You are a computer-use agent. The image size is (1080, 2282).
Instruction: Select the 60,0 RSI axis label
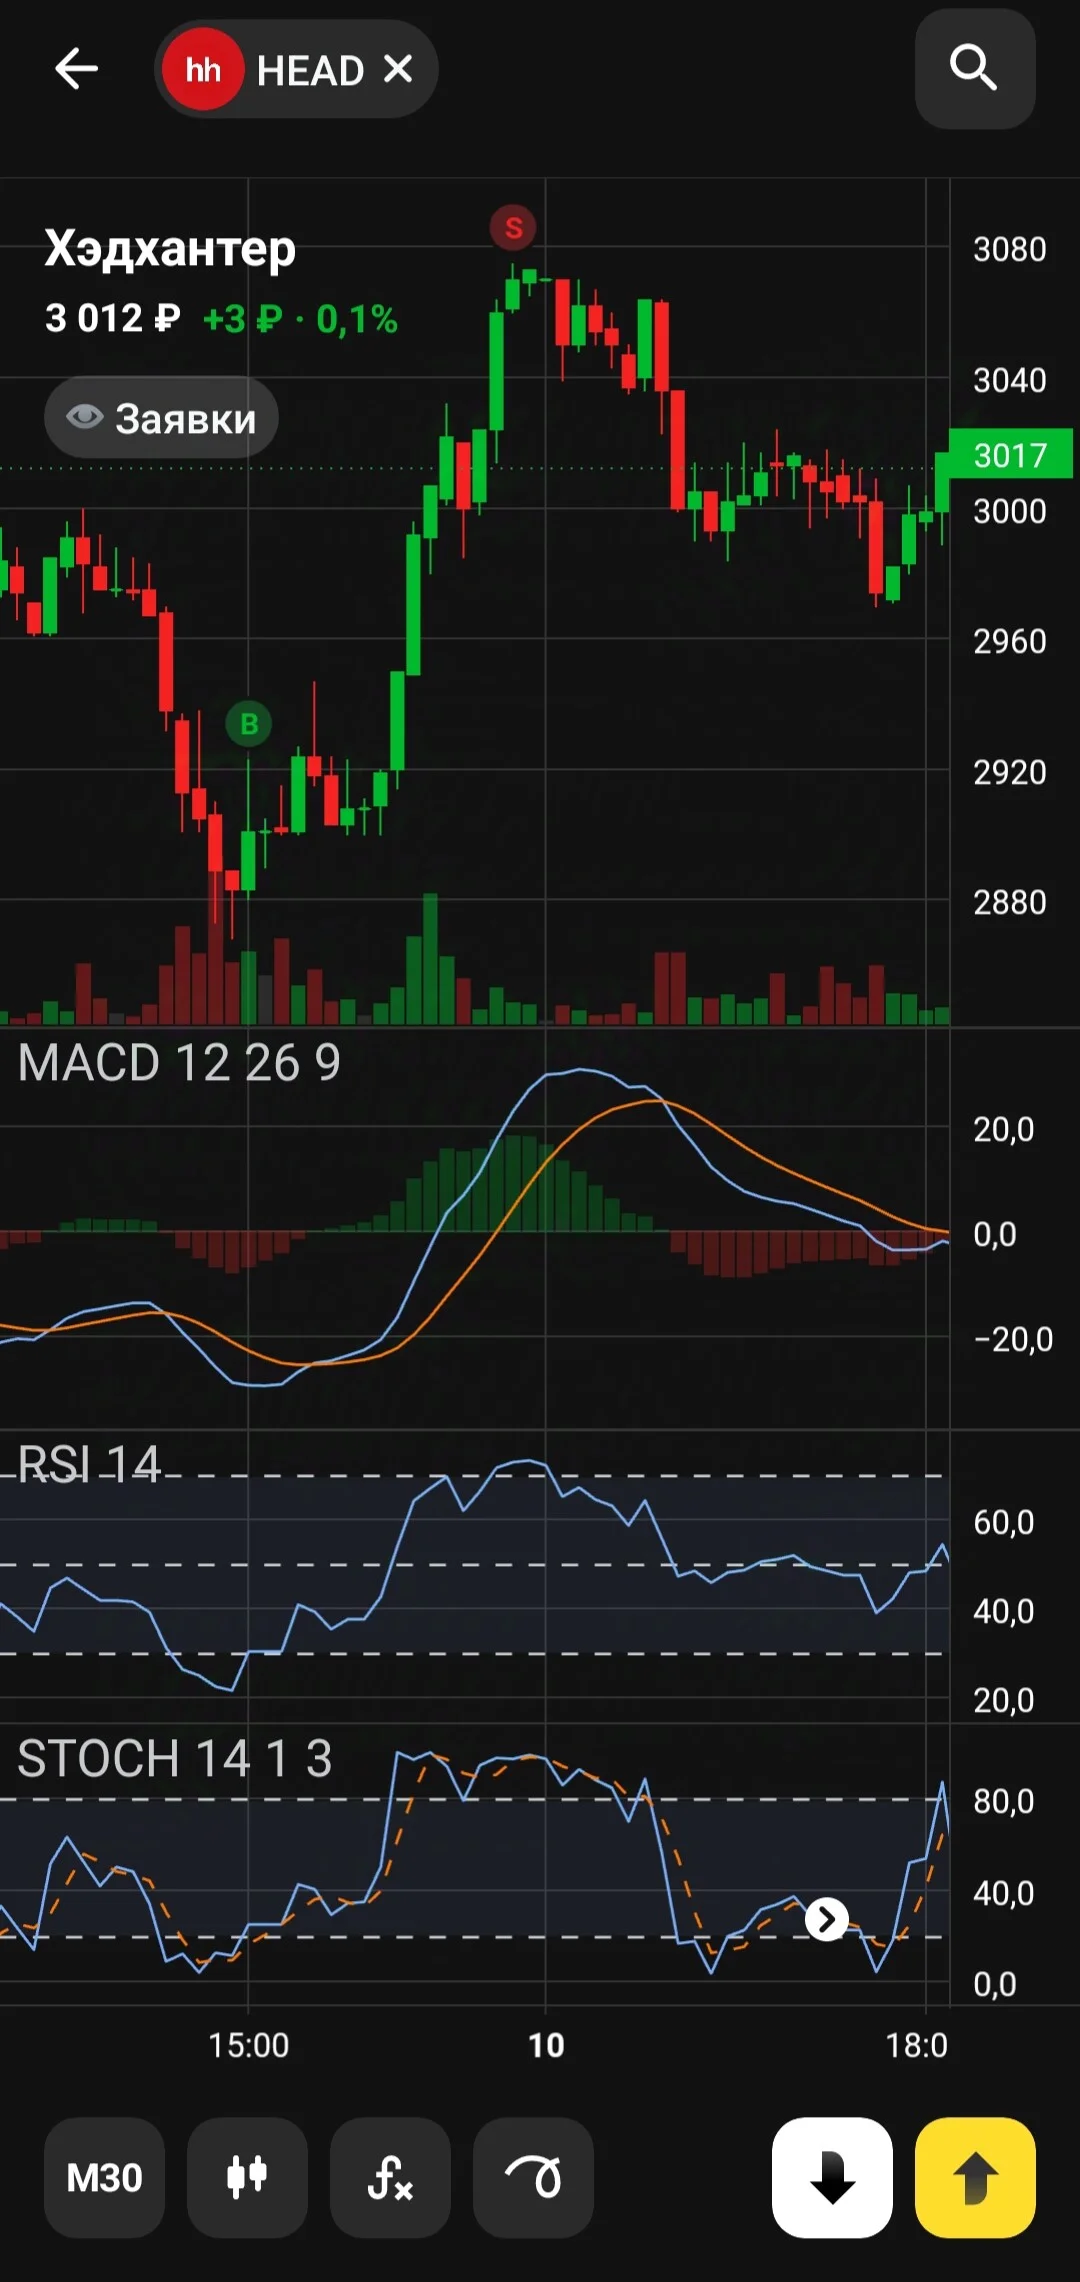pyautogui.click(x=1004, y=1522)
